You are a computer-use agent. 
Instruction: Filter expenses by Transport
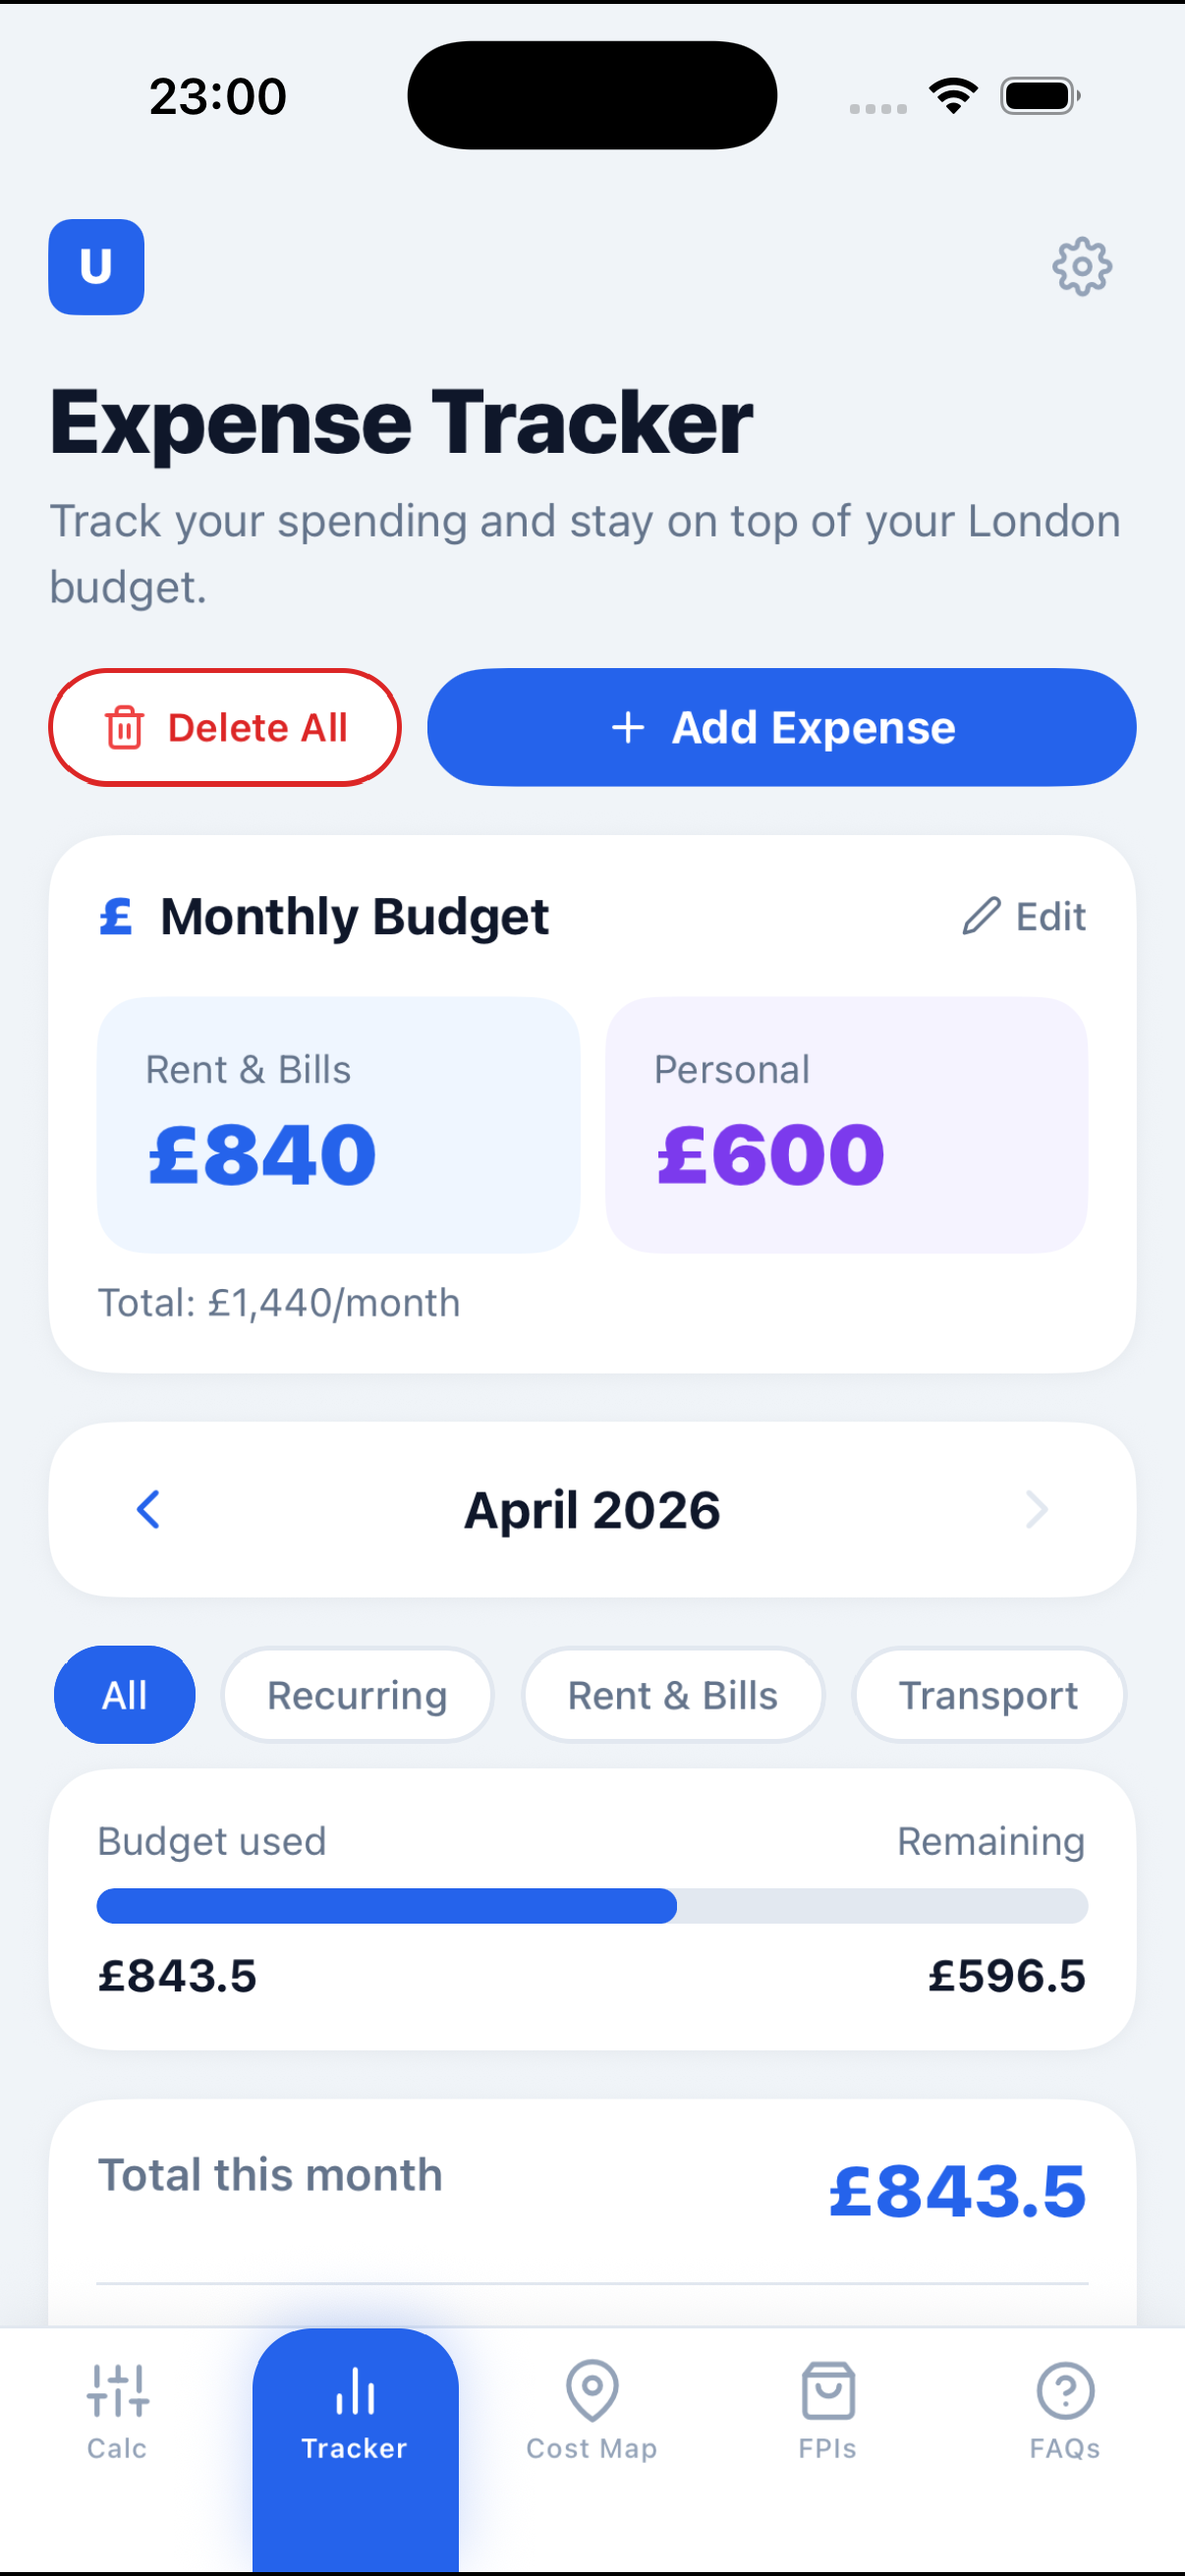(988, 1695)
